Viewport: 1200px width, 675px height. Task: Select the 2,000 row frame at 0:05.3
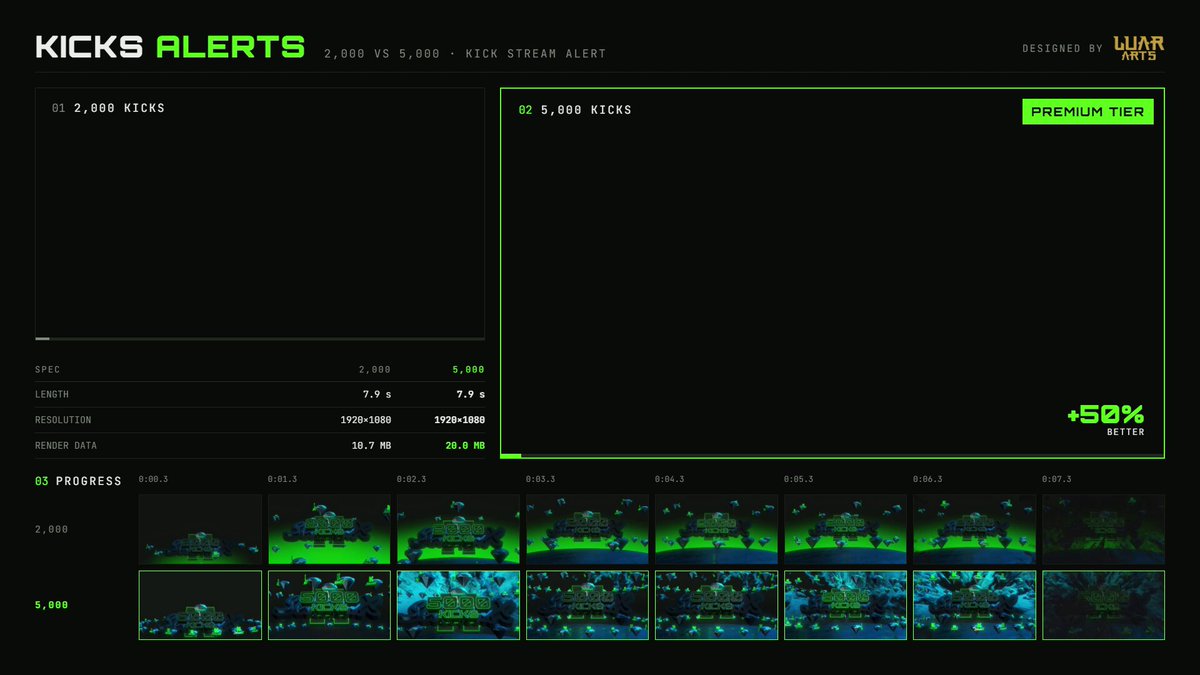tap(845, 529)
